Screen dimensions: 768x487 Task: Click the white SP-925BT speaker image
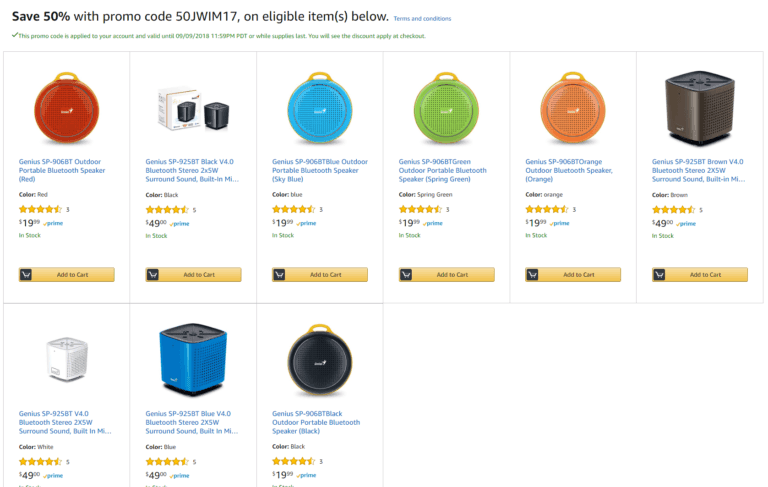66,360
